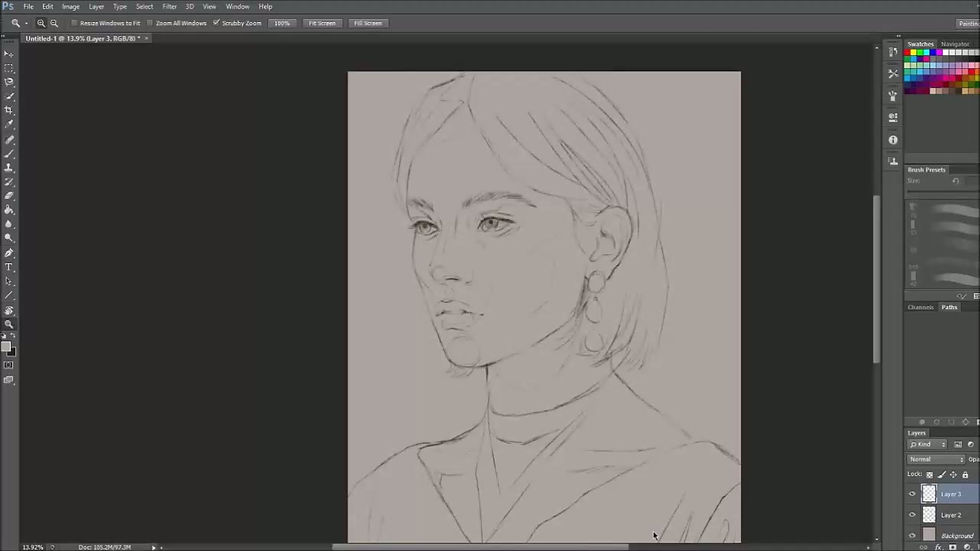Select the Move tool
The height and width of the screenshot is (551, 980).
click(x=9, y=54)
